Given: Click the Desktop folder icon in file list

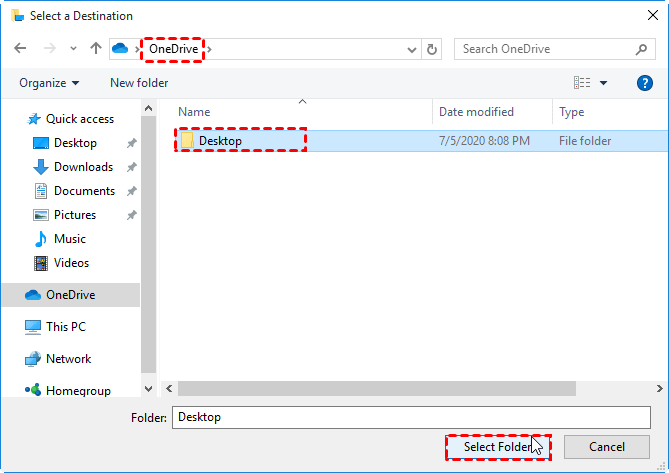Looking at the screenshot, I should tap(187, 141).
